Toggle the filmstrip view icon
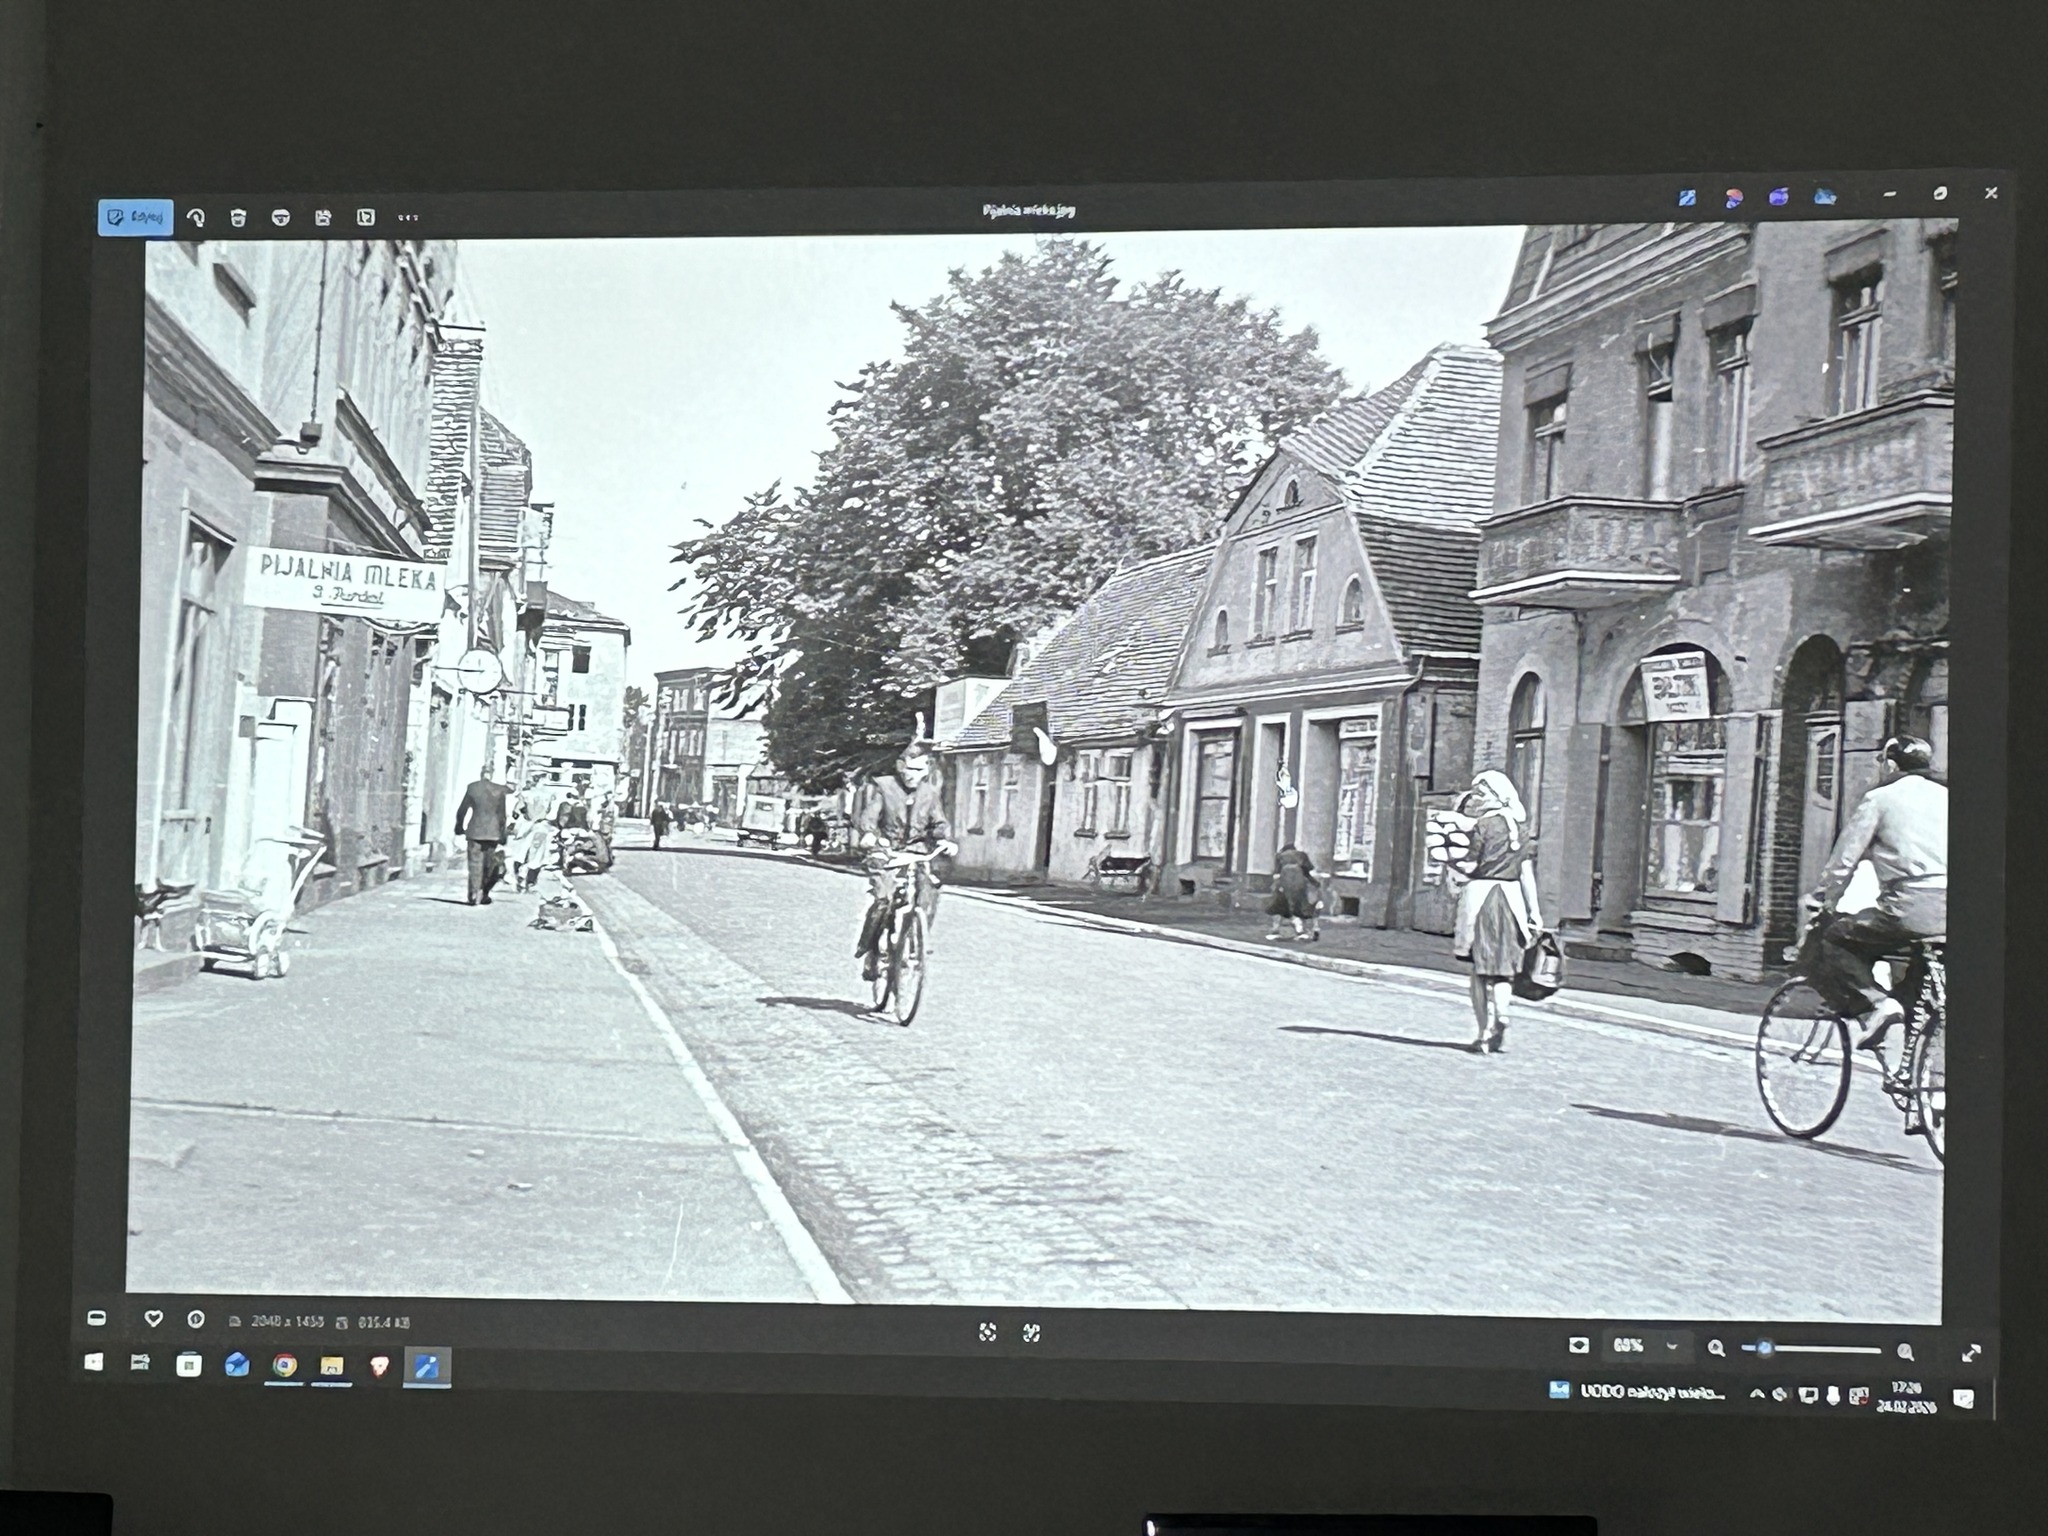Image resolution: width=2048 pixels, height=1536 pixels. (x=97, y=1318)
